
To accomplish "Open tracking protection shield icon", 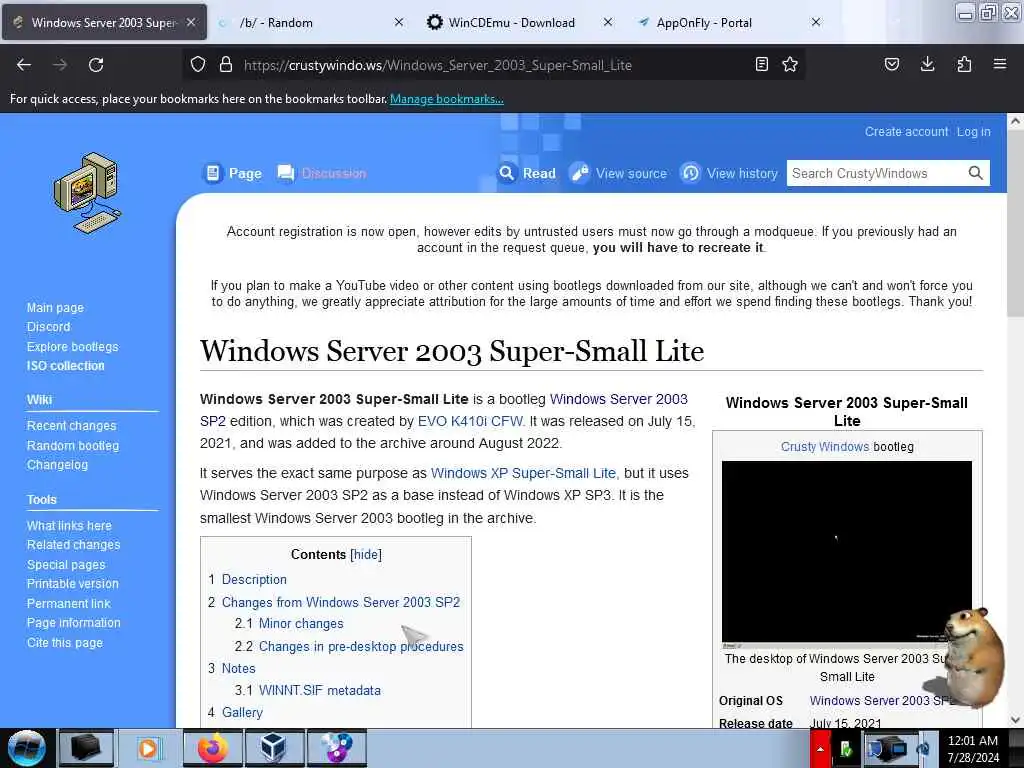I will (198, 65).
